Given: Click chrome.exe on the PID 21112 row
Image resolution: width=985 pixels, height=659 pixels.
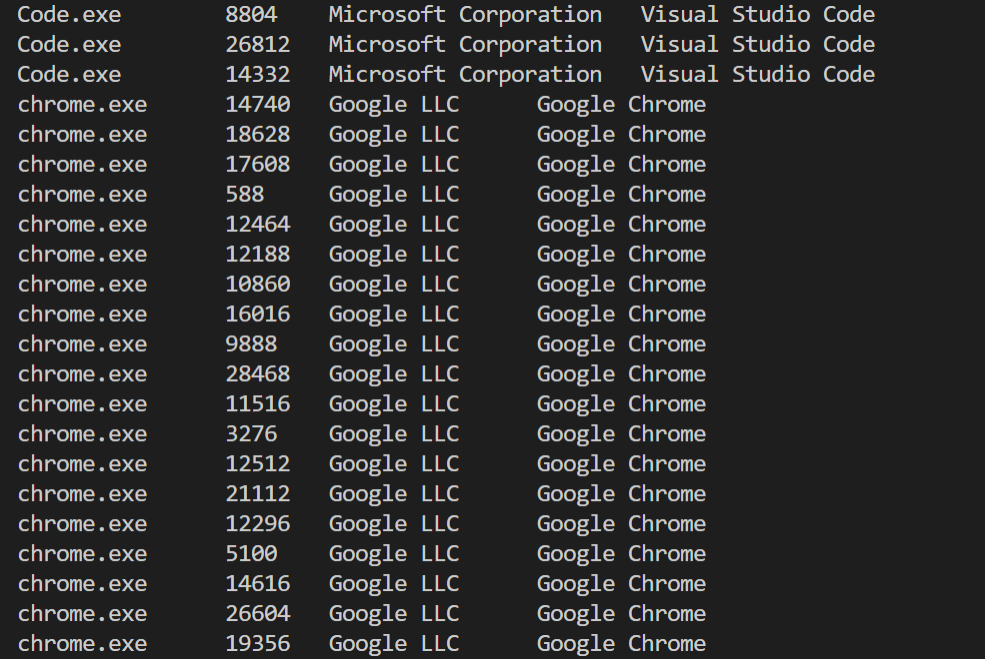Looking at the screenshot, I should (x=82, y=494).
